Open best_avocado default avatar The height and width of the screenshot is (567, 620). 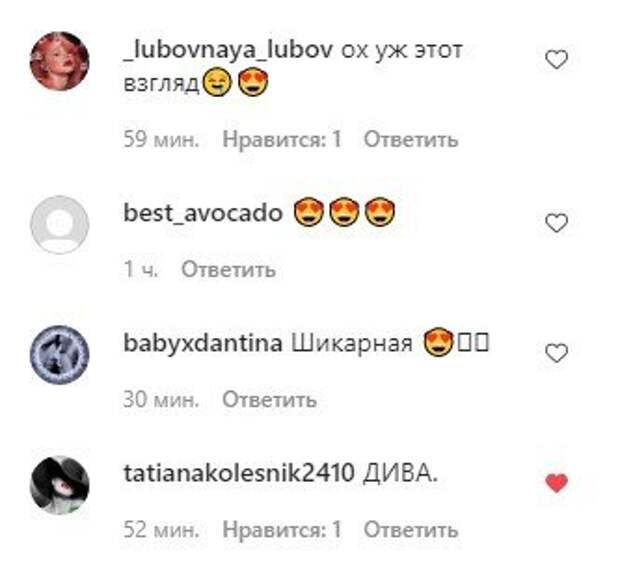[60, 224]
